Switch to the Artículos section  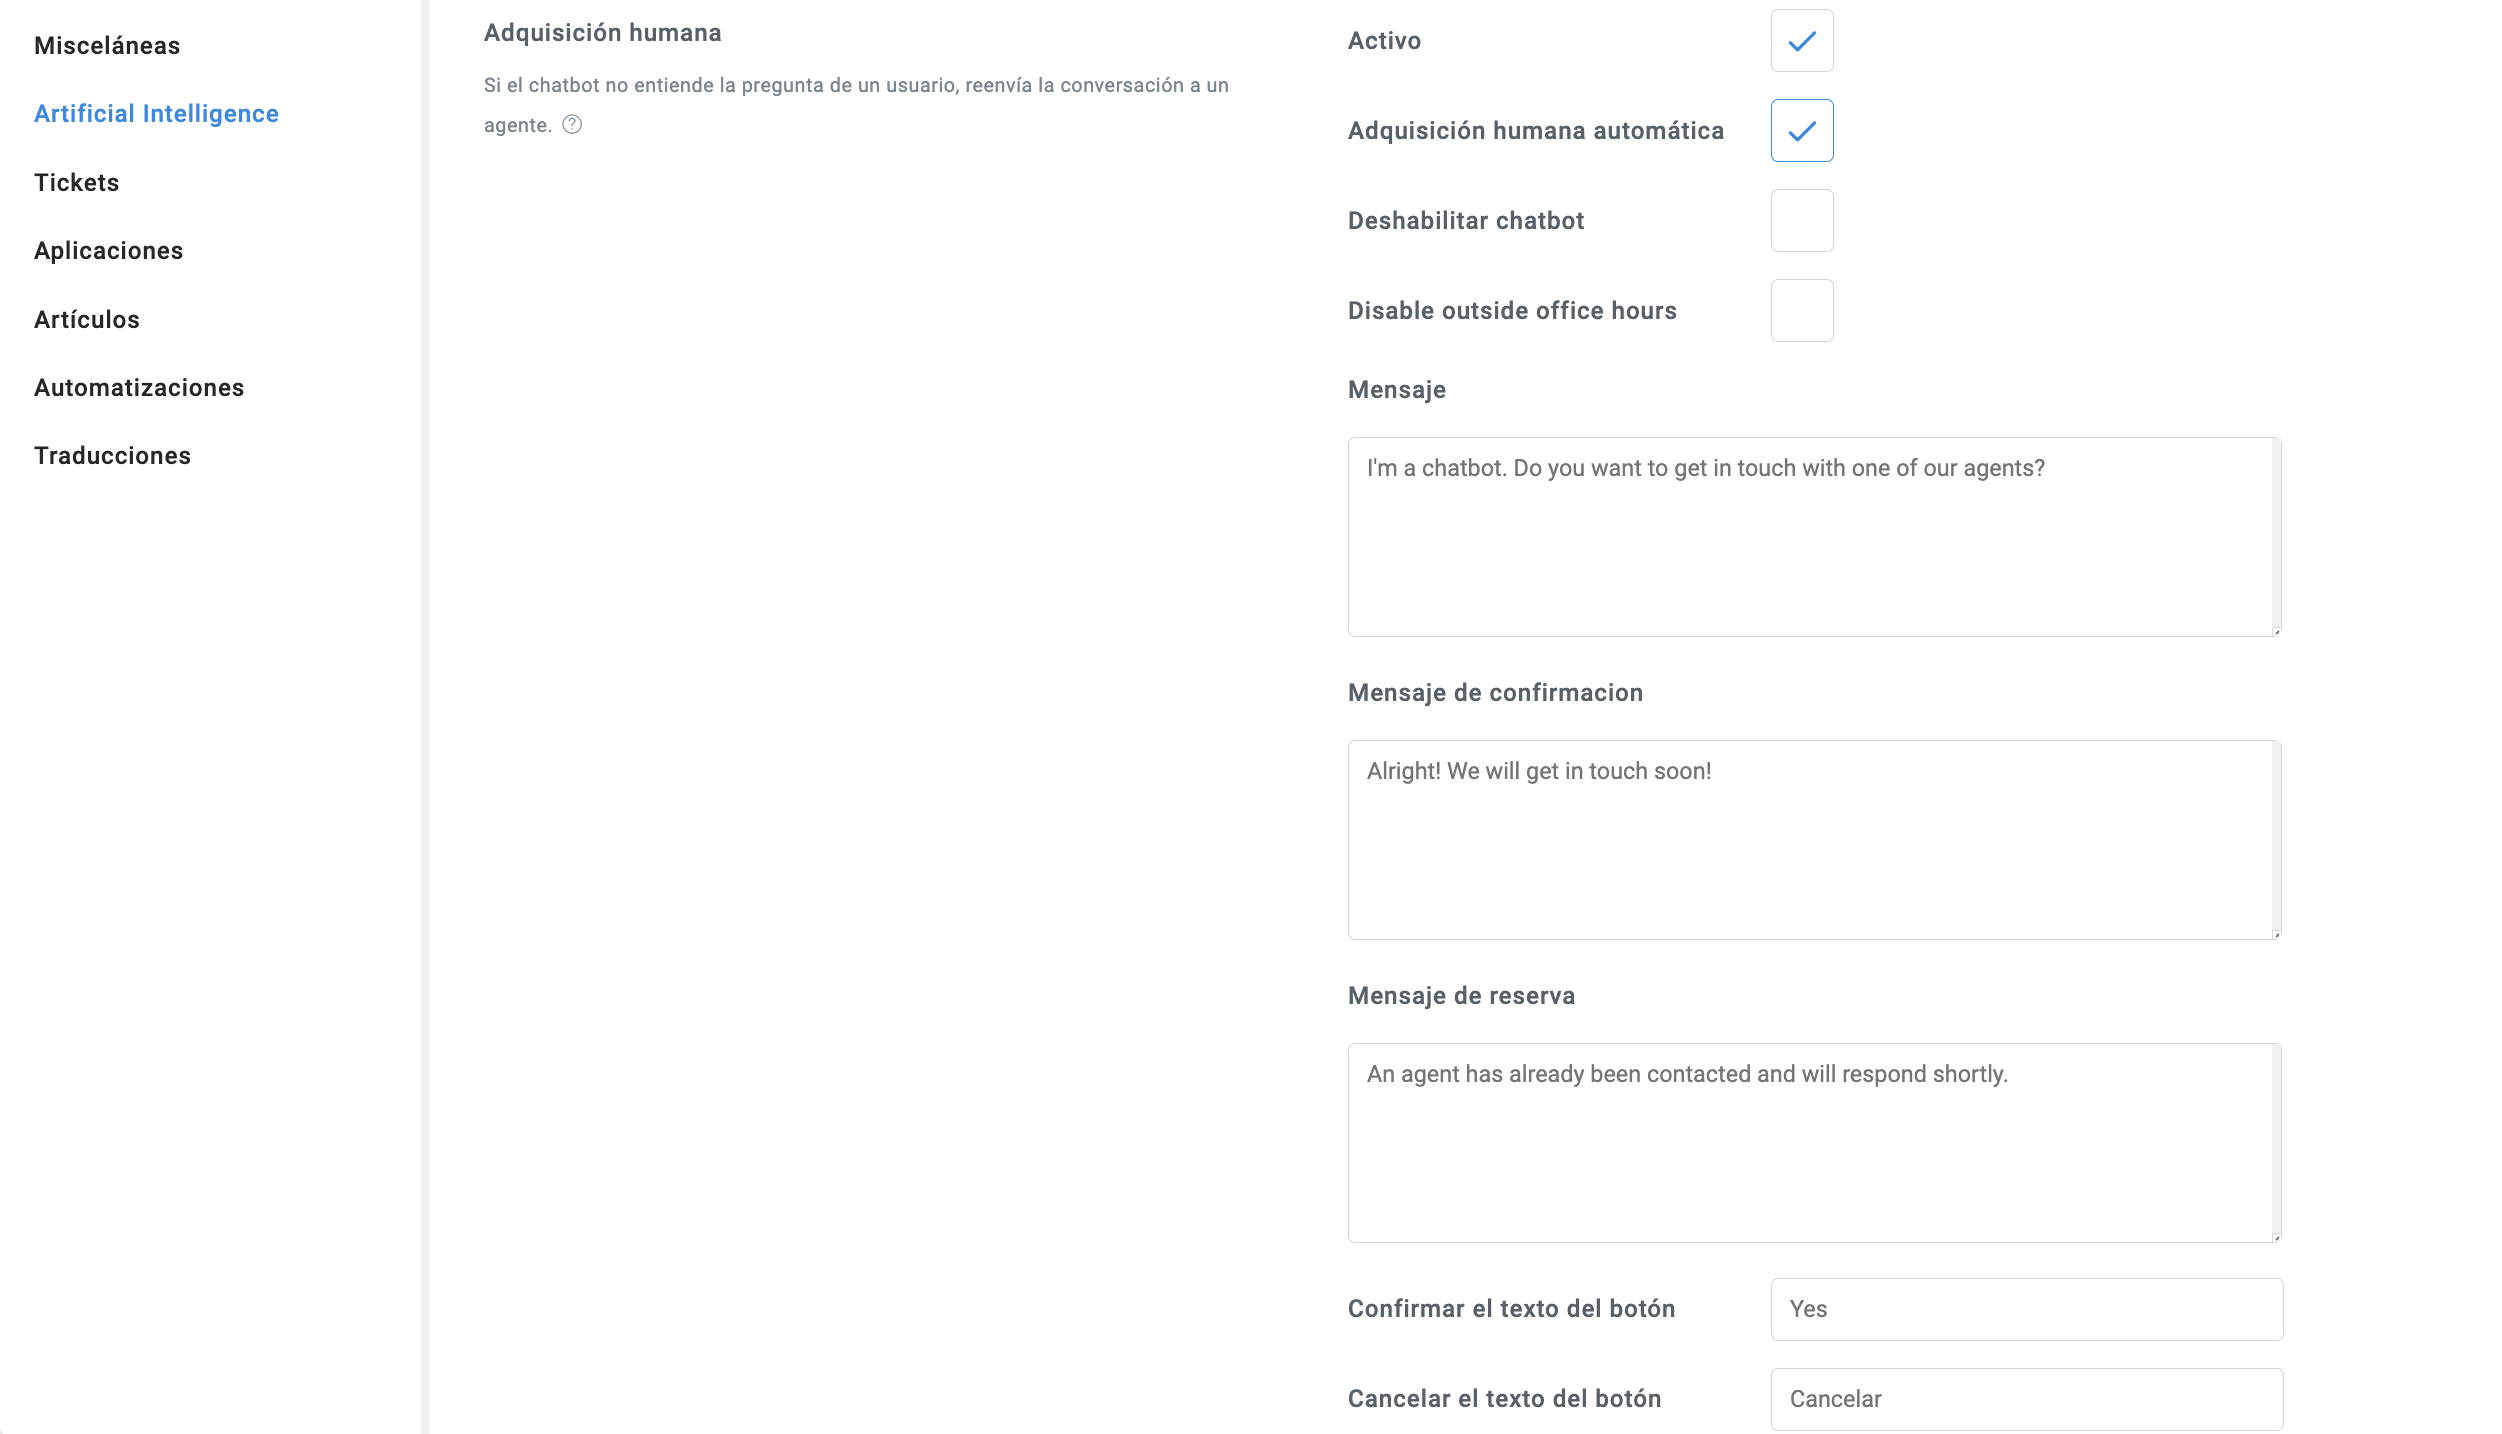tap(87, 320)
